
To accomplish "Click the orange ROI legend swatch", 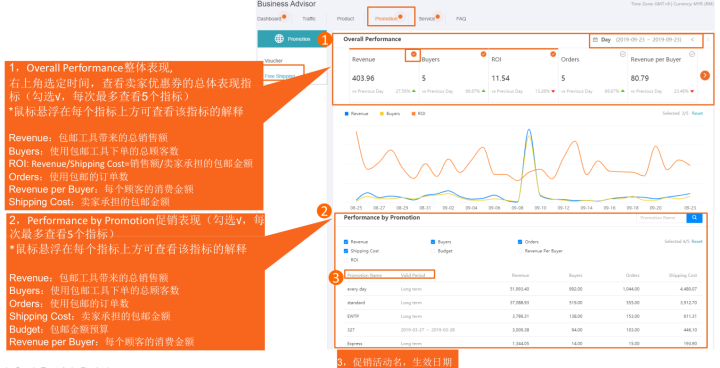I will pos(413,113).
